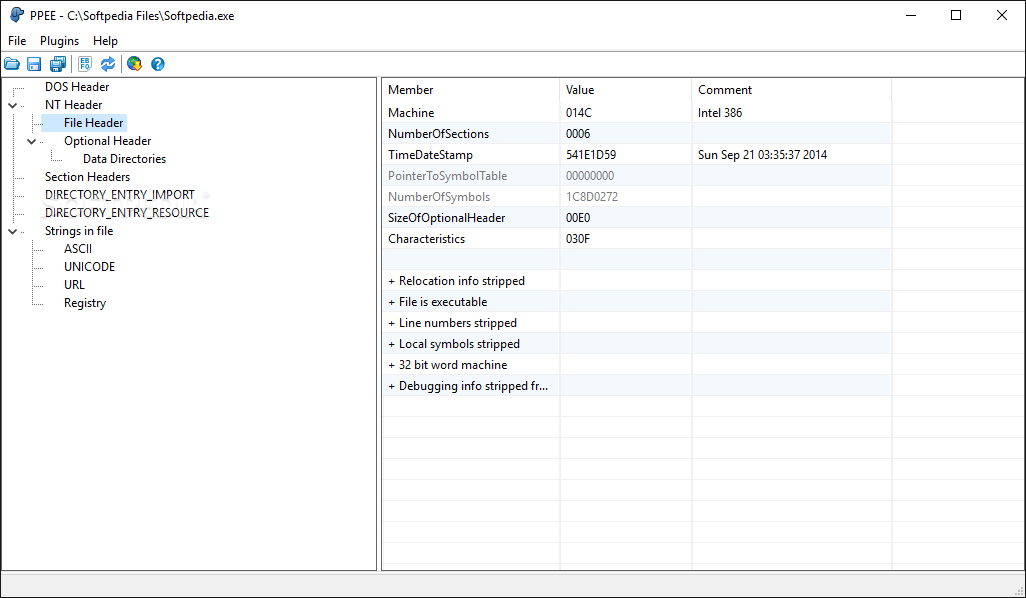Click the value 1C8D0272
This screenshot has height=598, width=1026.
592,197
